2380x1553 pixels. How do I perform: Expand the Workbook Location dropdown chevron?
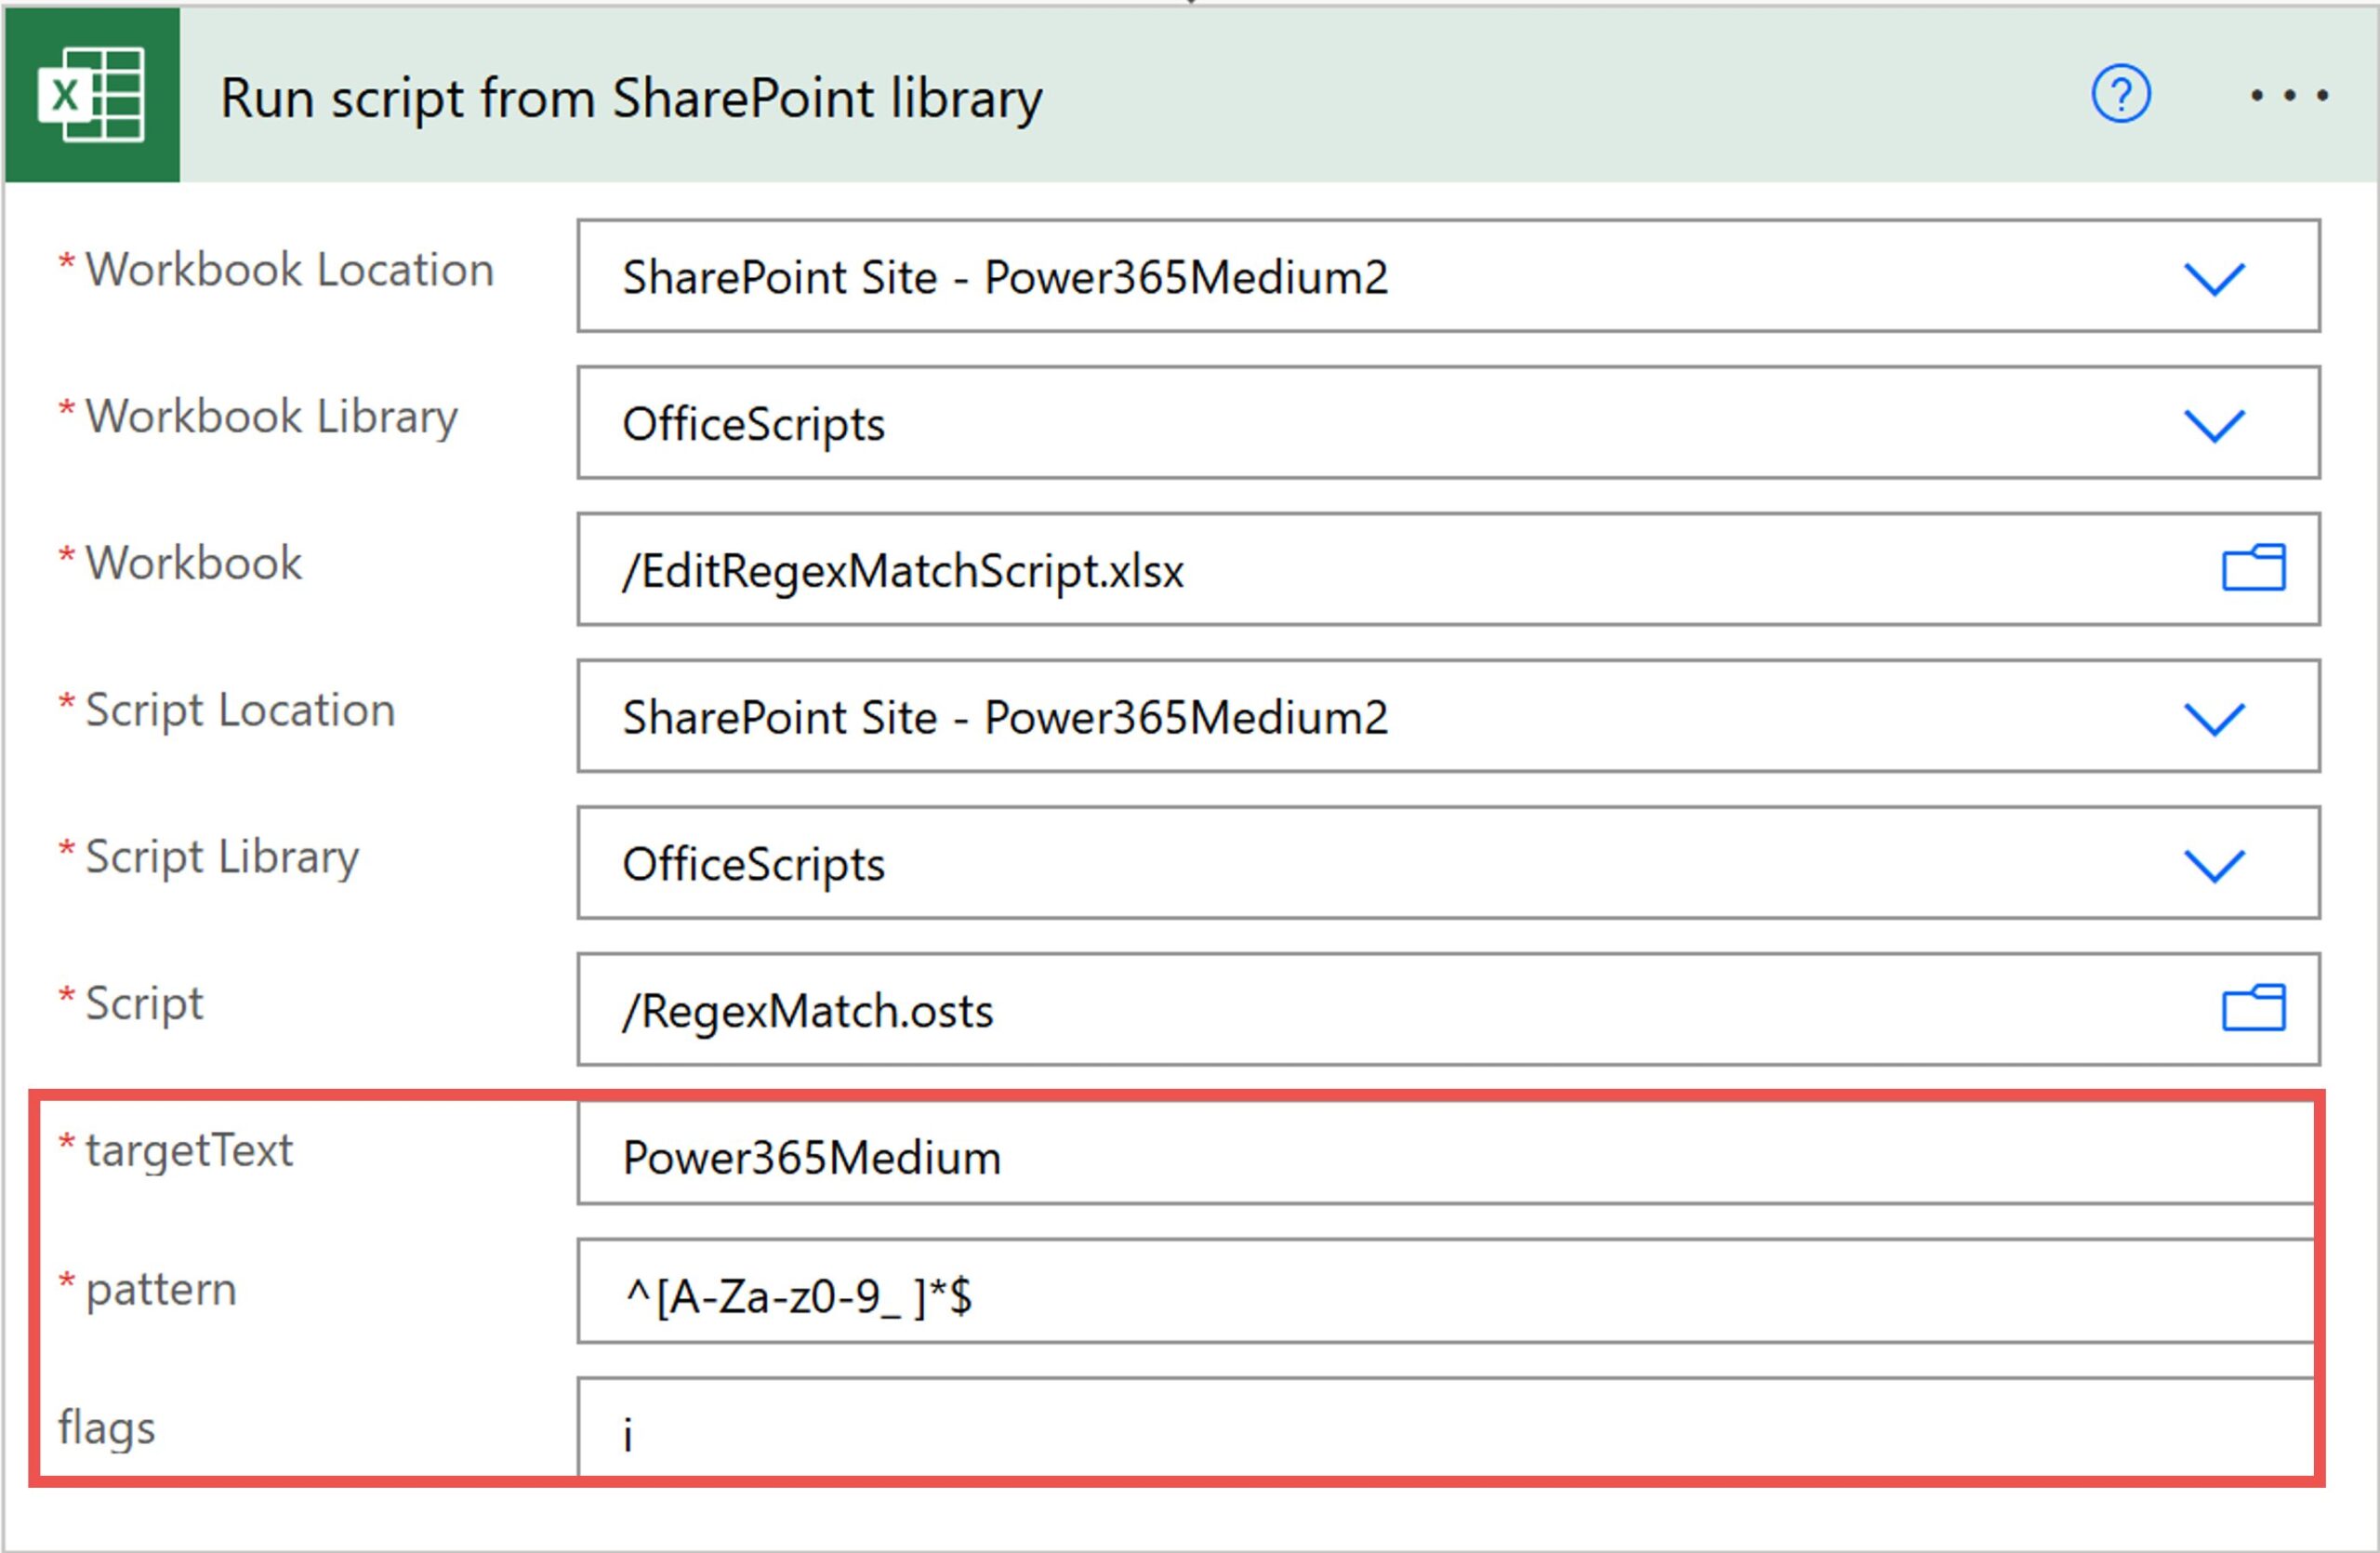point(2214,278)
